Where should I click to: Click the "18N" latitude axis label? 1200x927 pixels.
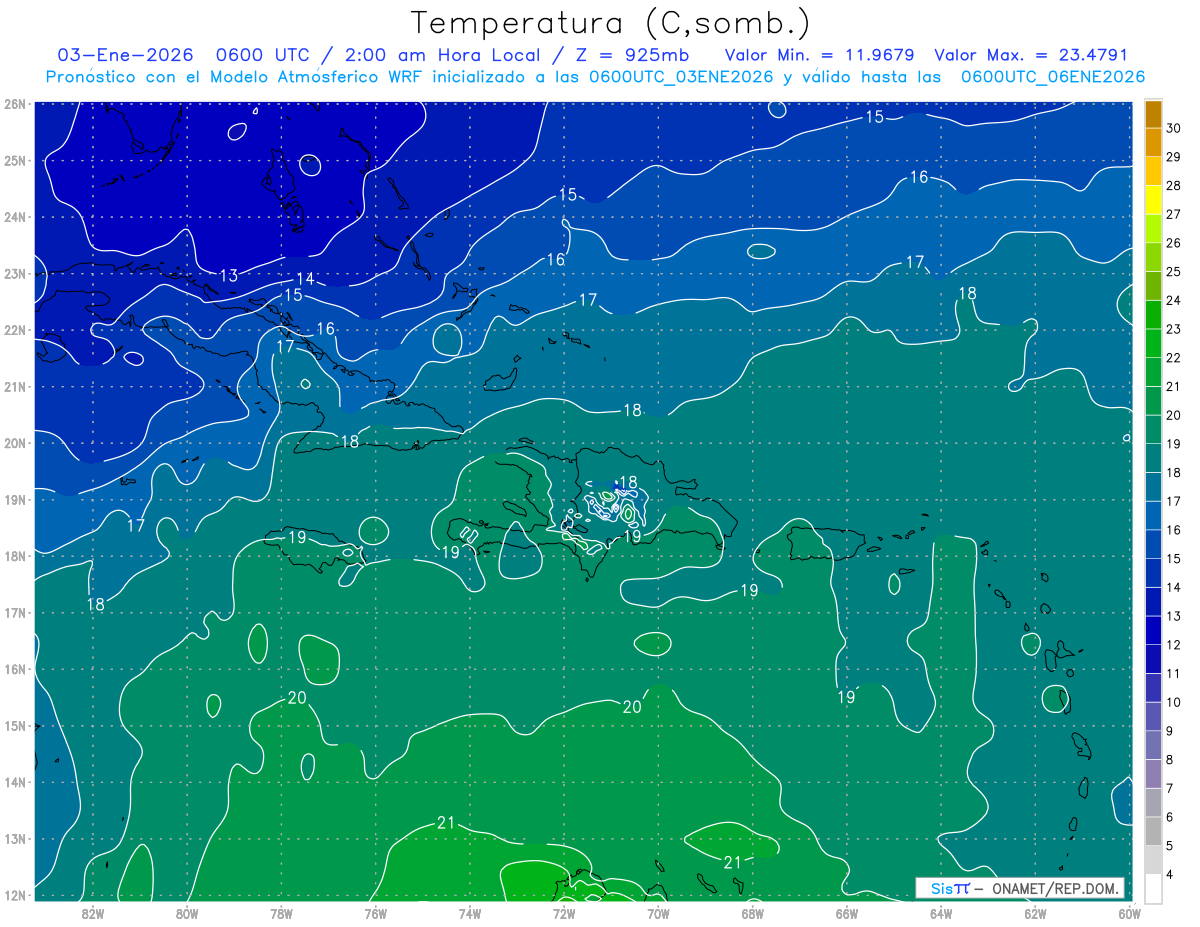point(14,556)
